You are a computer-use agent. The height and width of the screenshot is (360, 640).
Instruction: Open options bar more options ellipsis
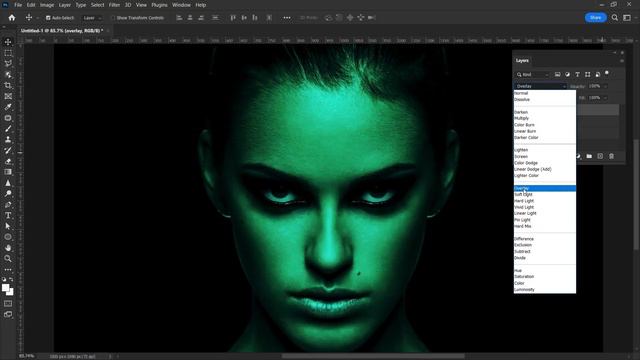pyautogui.click(x=287, y=18)
